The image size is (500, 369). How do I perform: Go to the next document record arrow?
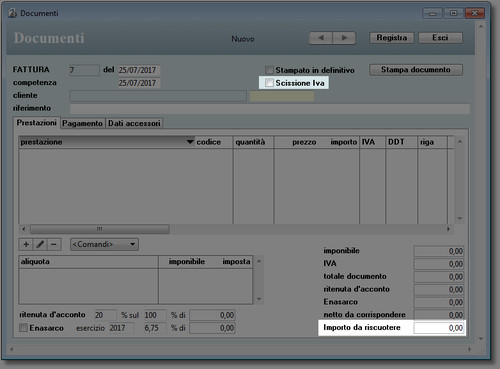click(344, 38)
